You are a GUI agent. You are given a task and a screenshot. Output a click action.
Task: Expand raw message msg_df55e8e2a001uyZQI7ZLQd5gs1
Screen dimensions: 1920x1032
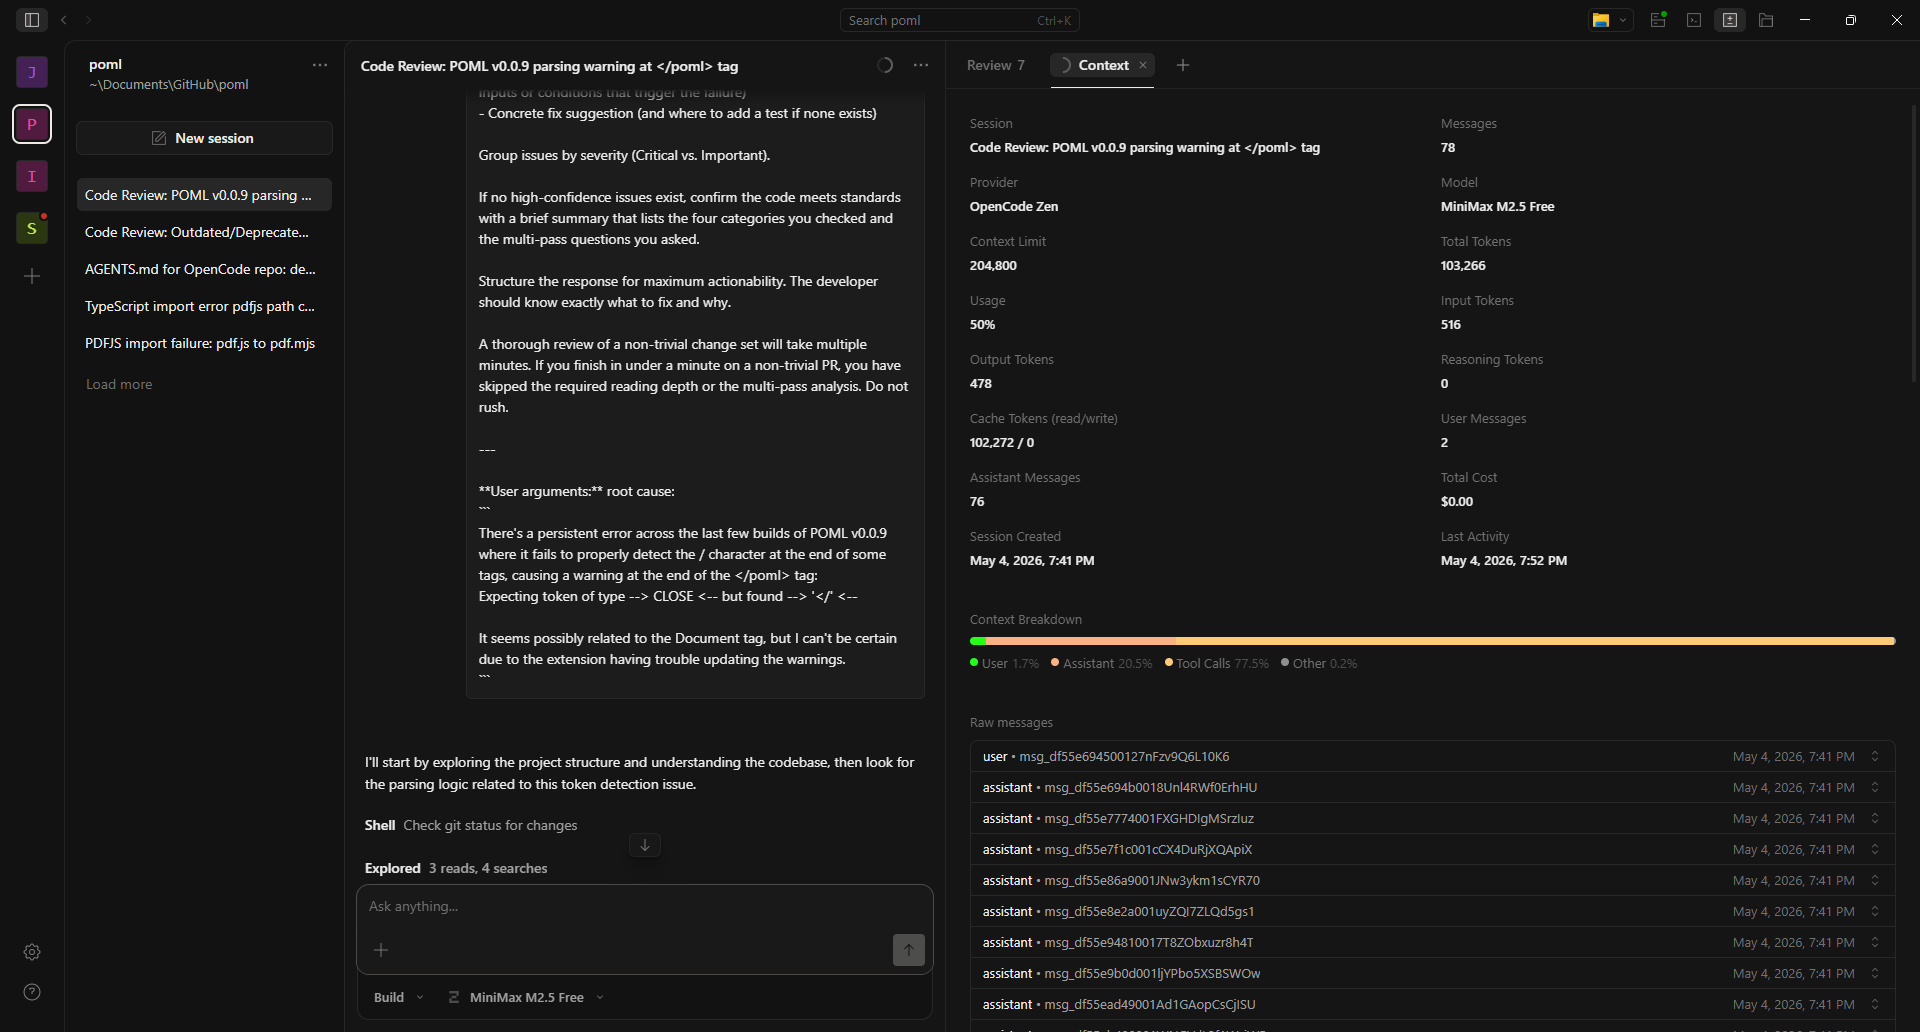[1432, 912]
